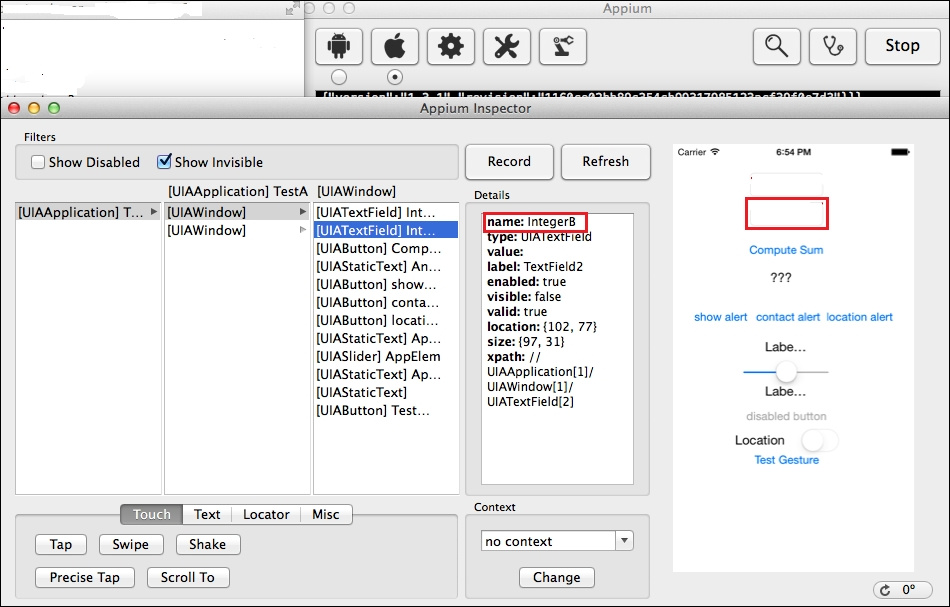The height and width of the screenshot is (607, 950).
Task: Select the UIAButton show… row
Action: 386,284
